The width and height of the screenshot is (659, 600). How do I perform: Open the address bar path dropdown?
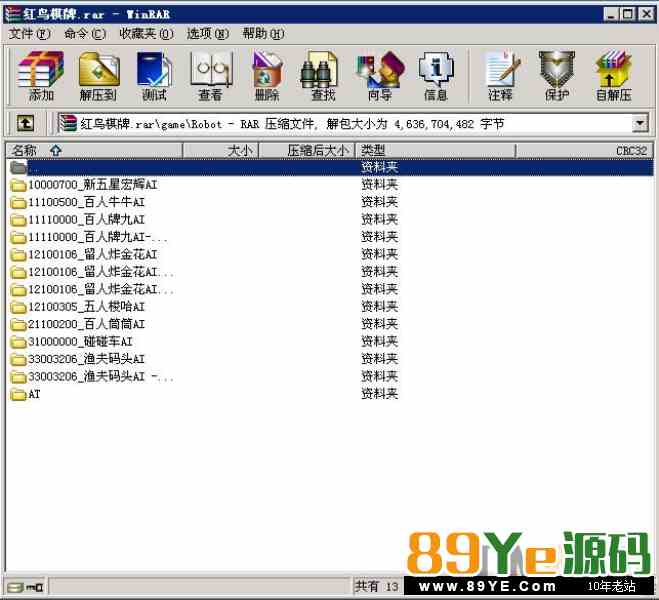[640, 124]
